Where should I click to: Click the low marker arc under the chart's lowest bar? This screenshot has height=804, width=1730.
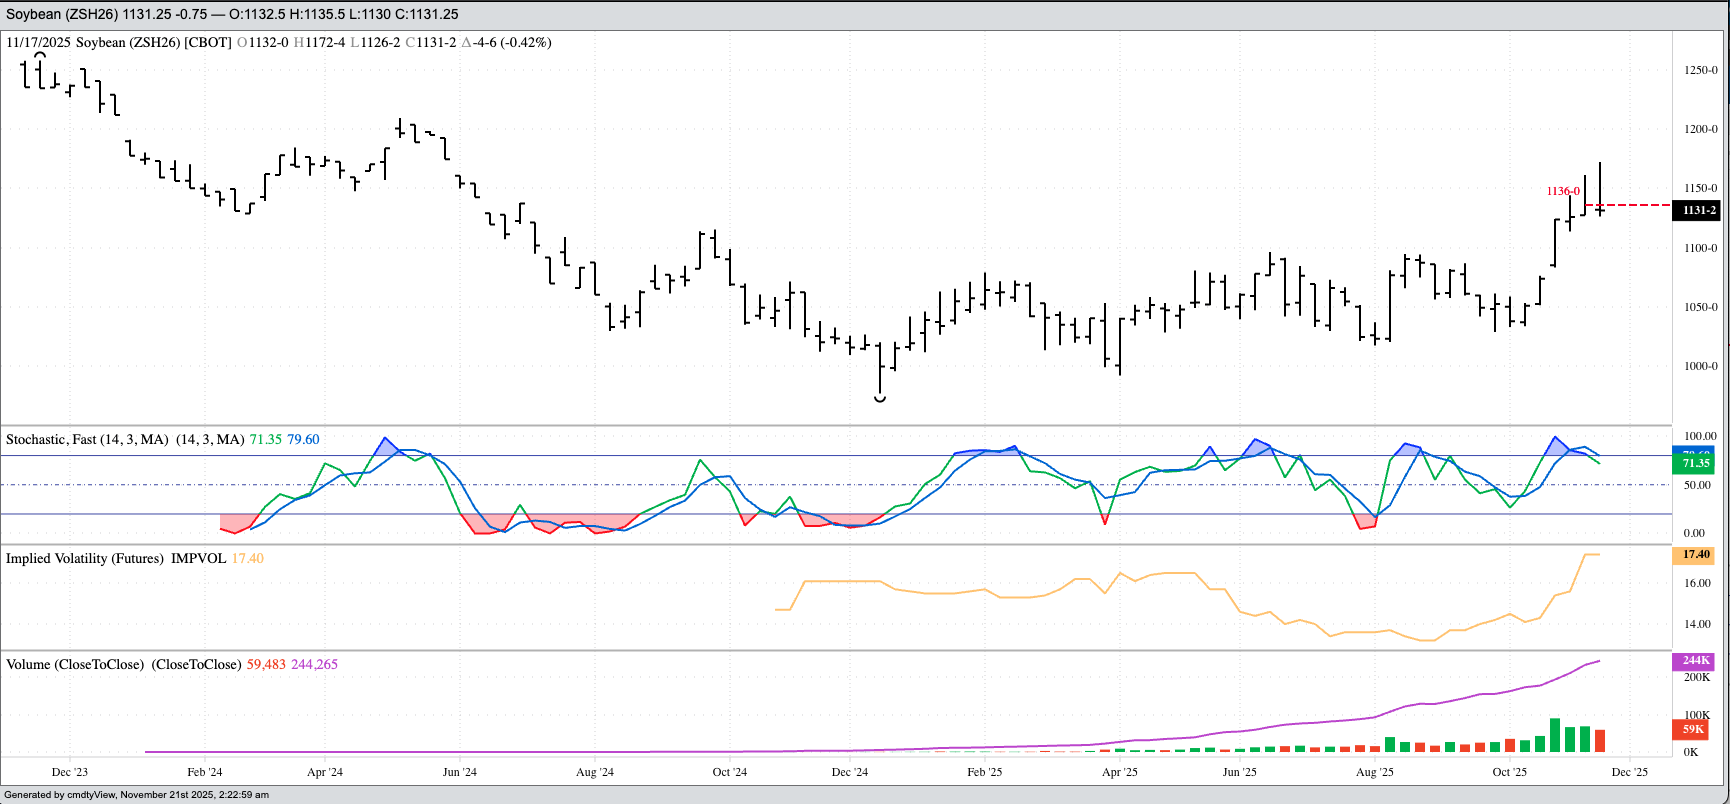tap(880, 399)
